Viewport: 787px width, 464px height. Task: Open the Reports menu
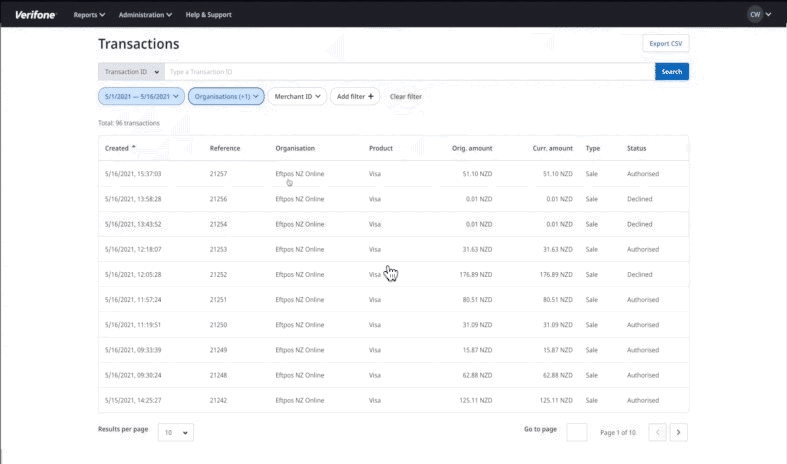89,15
